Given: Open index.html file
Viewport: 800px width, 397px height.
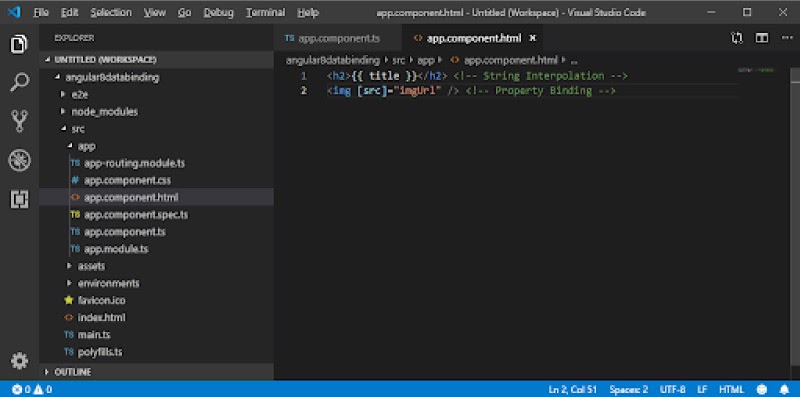Looking at the screenshot, I should [x=101, y=317].
